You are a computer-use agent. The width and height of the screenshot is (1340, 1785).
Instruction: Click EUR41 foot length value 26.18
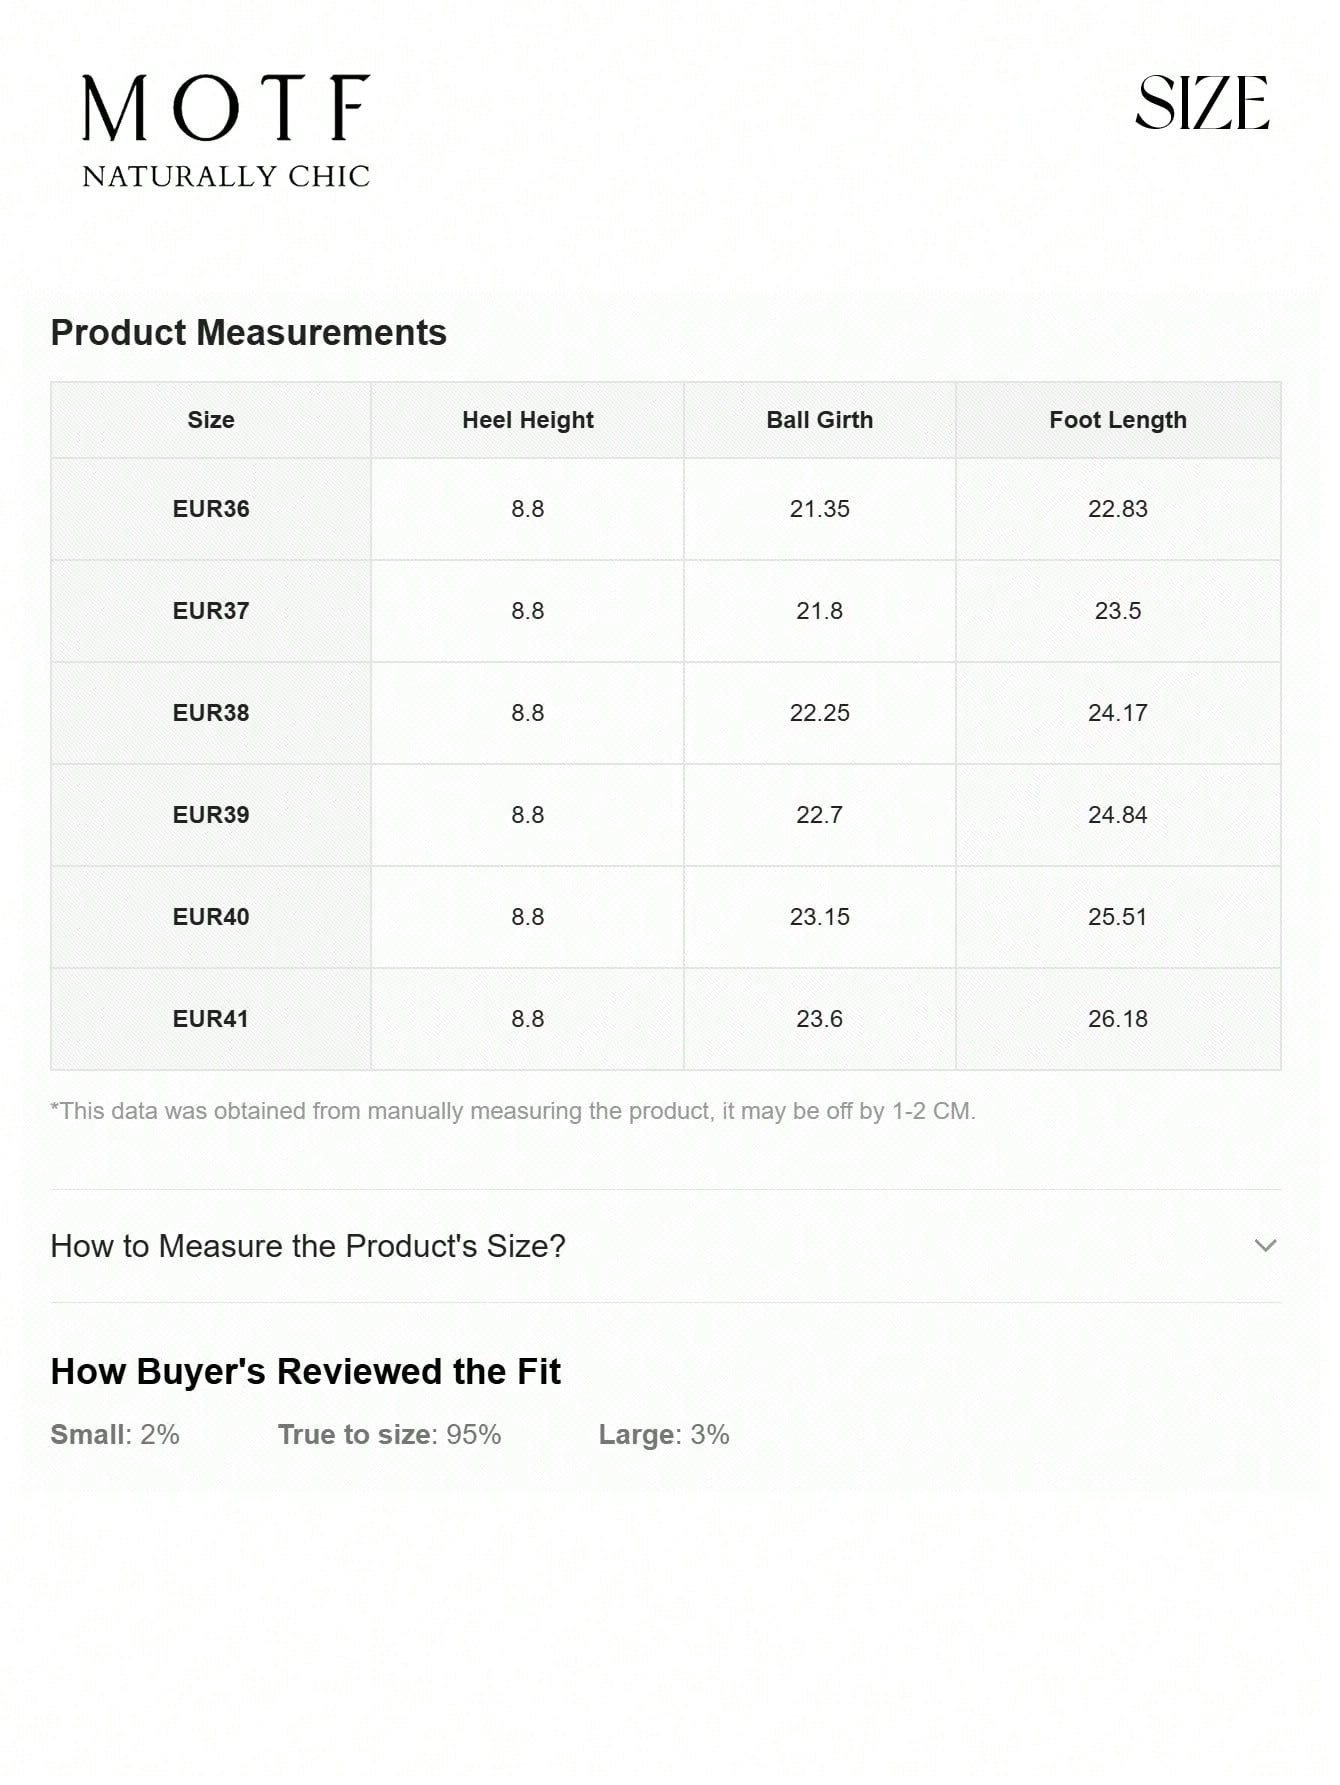(x=1117, y=1019)
